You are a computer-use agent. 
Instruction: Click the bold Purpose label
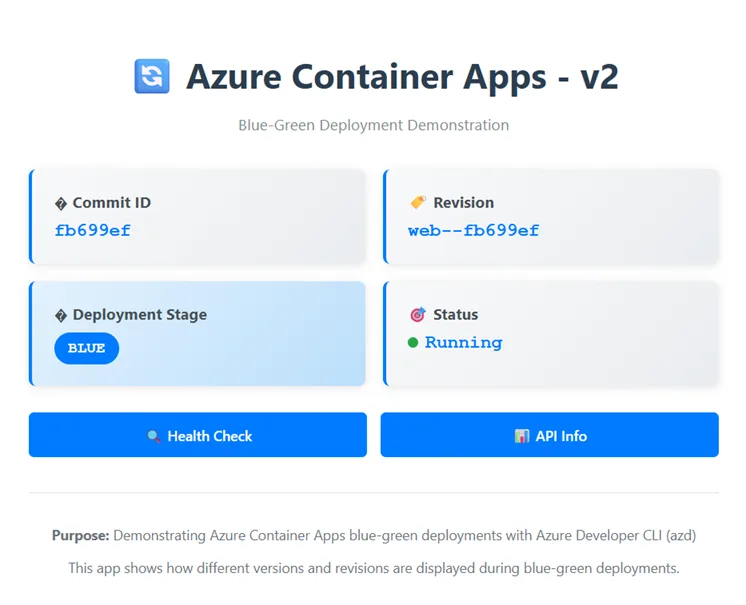click(x=80, y=535)
